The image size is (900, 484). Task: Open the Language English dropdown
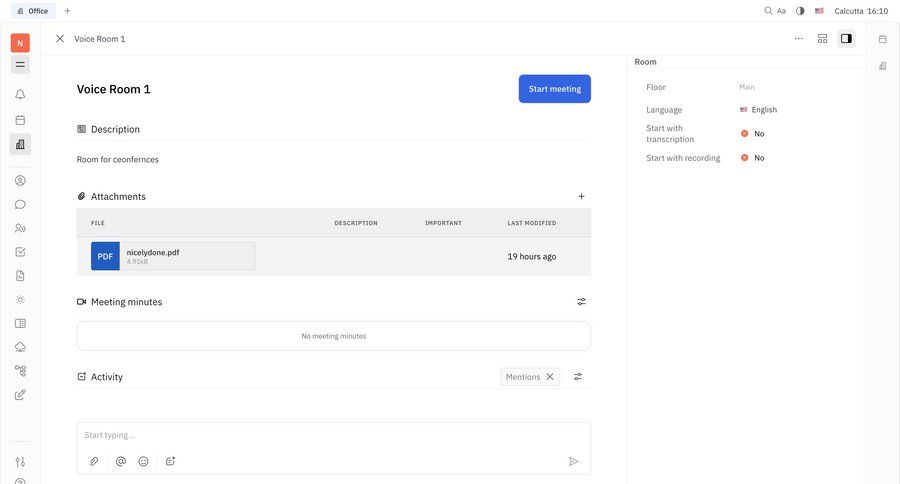click(x=758, y=110)
